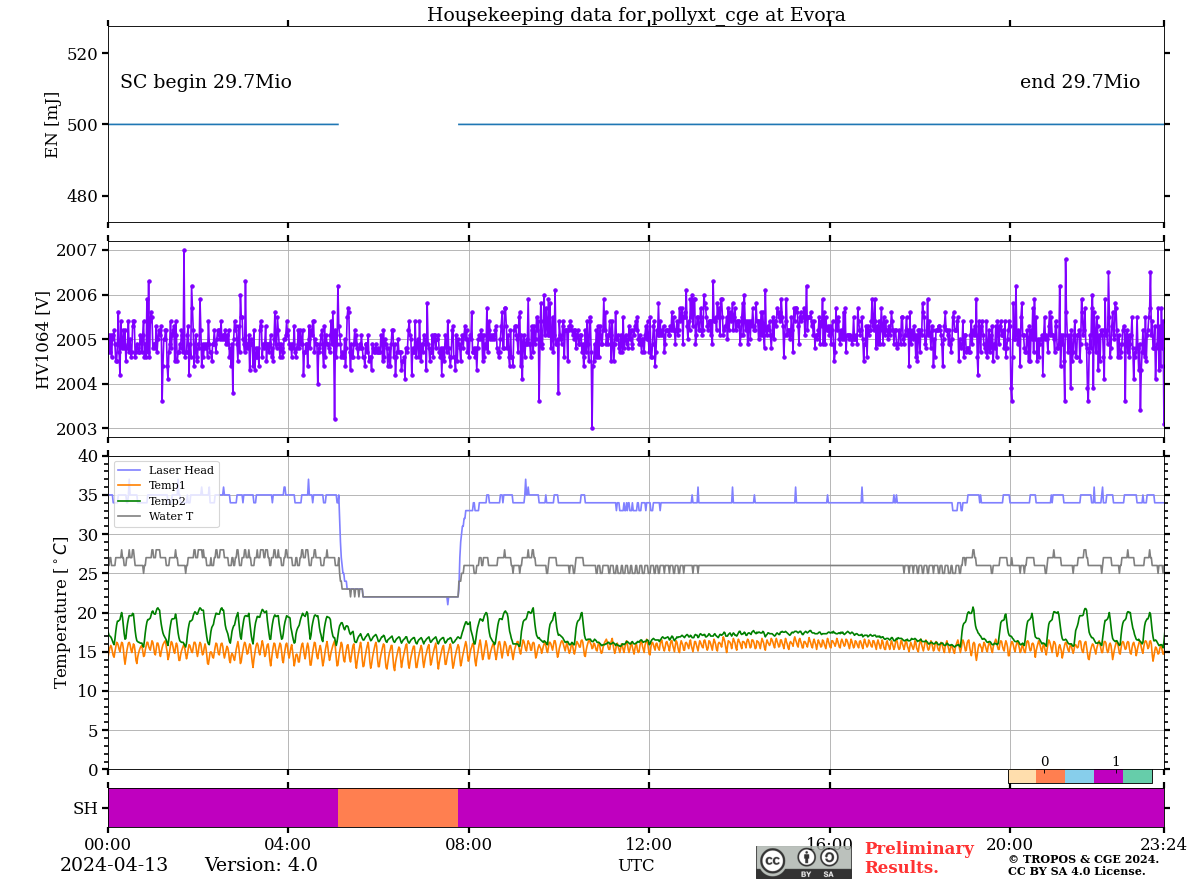This screenshot has width=1200, height=880.
Task: Click the colorbar label '0'
Action: click(x=1045, y=762)
